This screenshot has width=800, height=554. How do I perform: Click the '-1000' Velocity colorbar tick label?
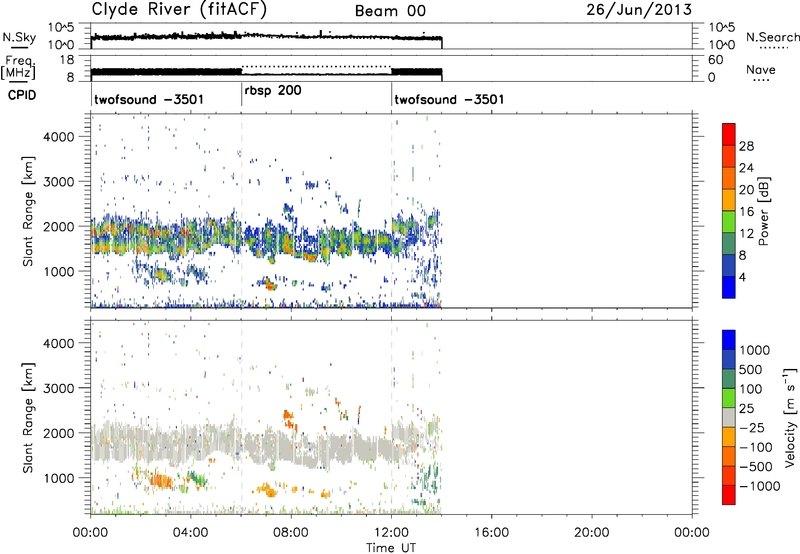point(760,486)
